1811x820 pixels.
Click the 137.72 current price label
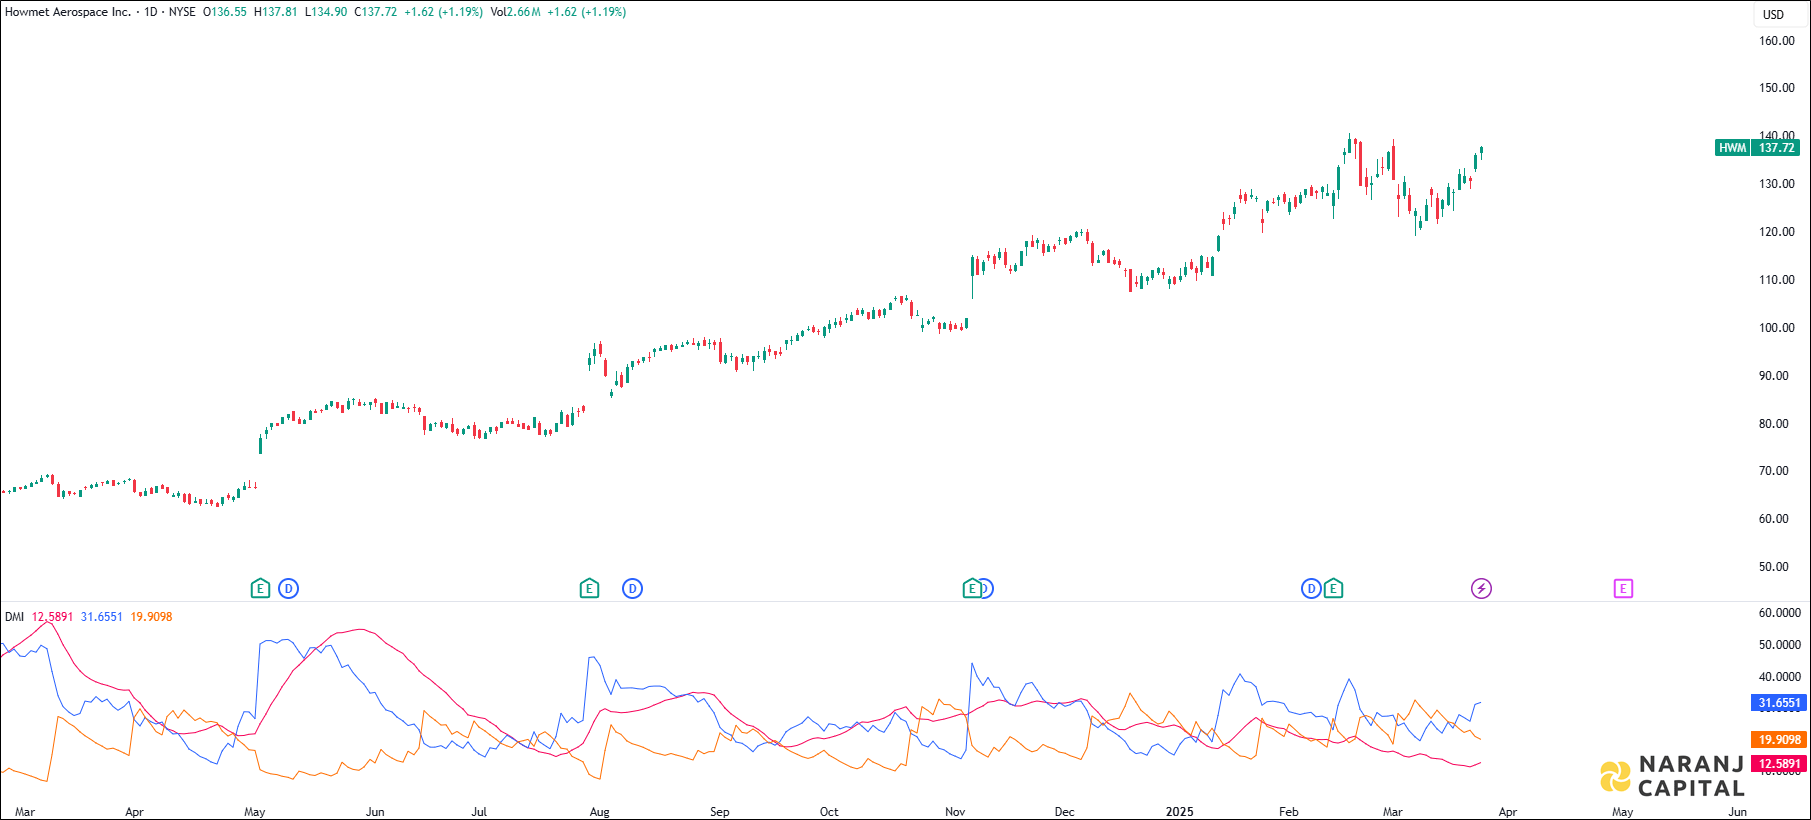tap(1777, 148)
